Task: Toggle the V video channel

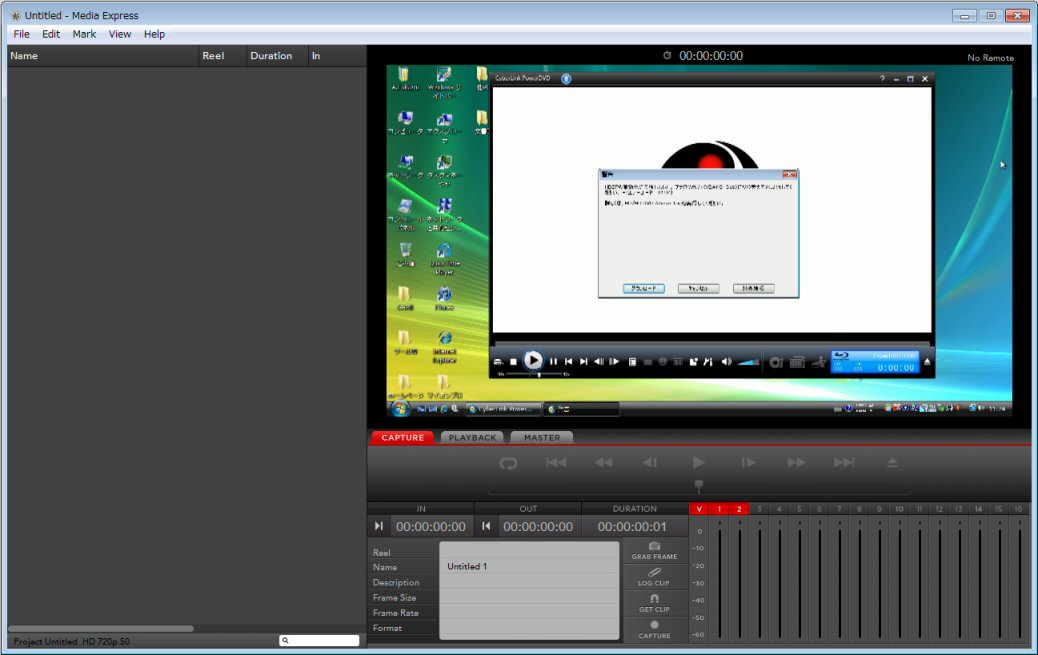Action: [x=699, y=509]
